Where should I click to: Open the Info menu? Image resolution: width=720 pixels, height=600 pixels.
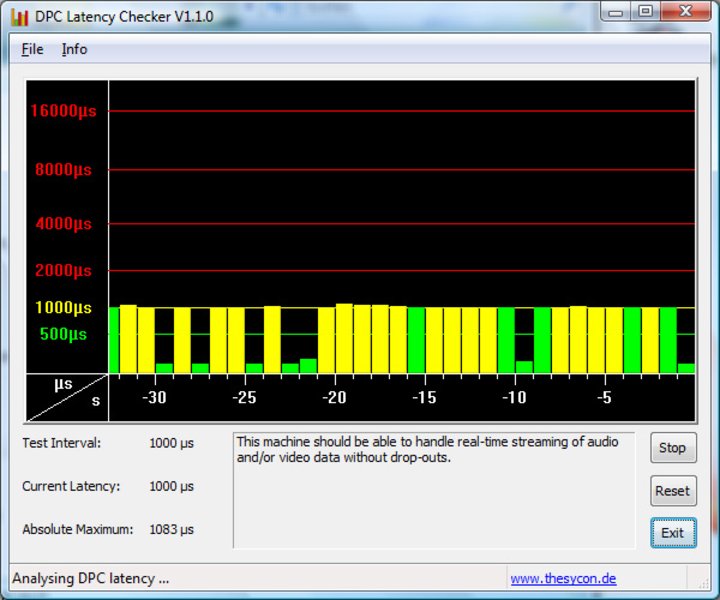click(x=74, y=49)
